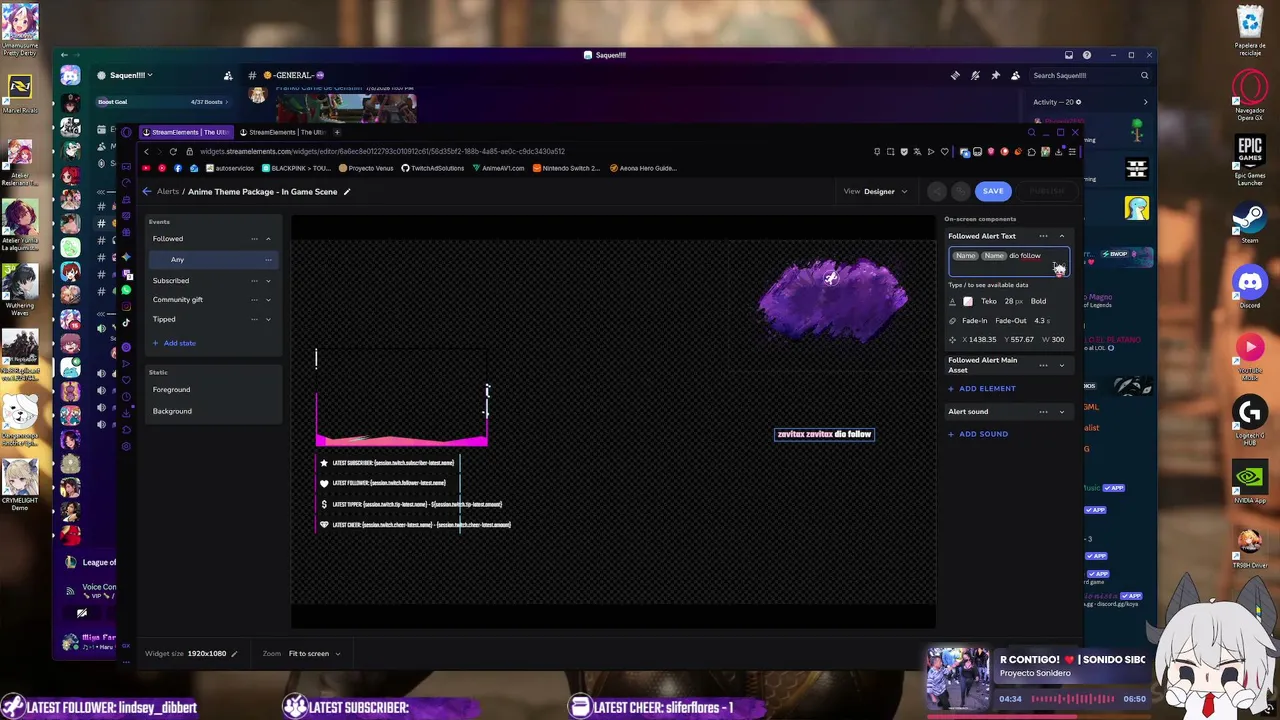Click the browser address bar URL
Viewport: 1280px width, 720px height.
click(382, 152)
